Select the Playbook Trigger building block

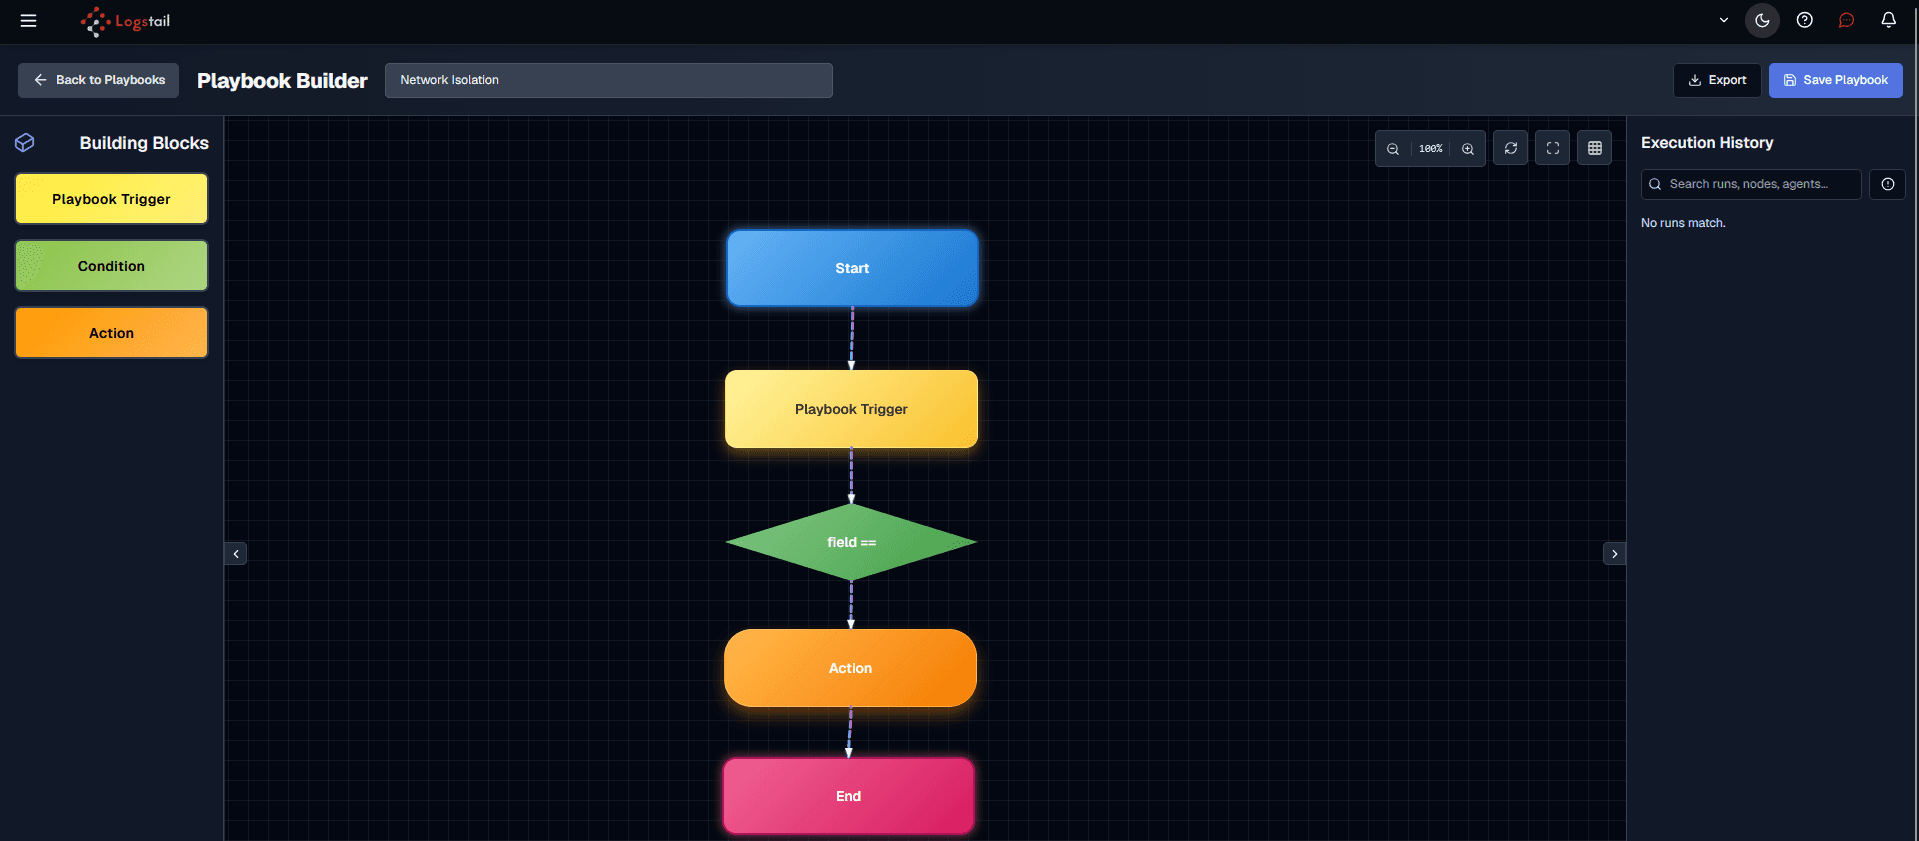[x=111, y=199]
